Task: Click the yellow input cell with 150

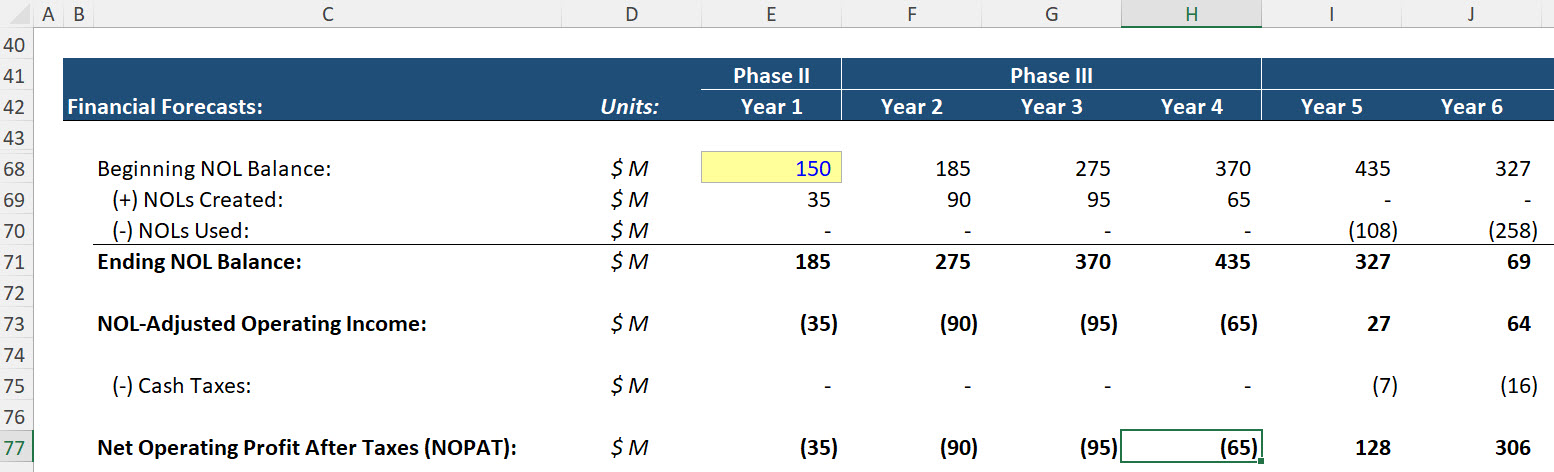Action: pyautogui.click(x=771, y=169)
